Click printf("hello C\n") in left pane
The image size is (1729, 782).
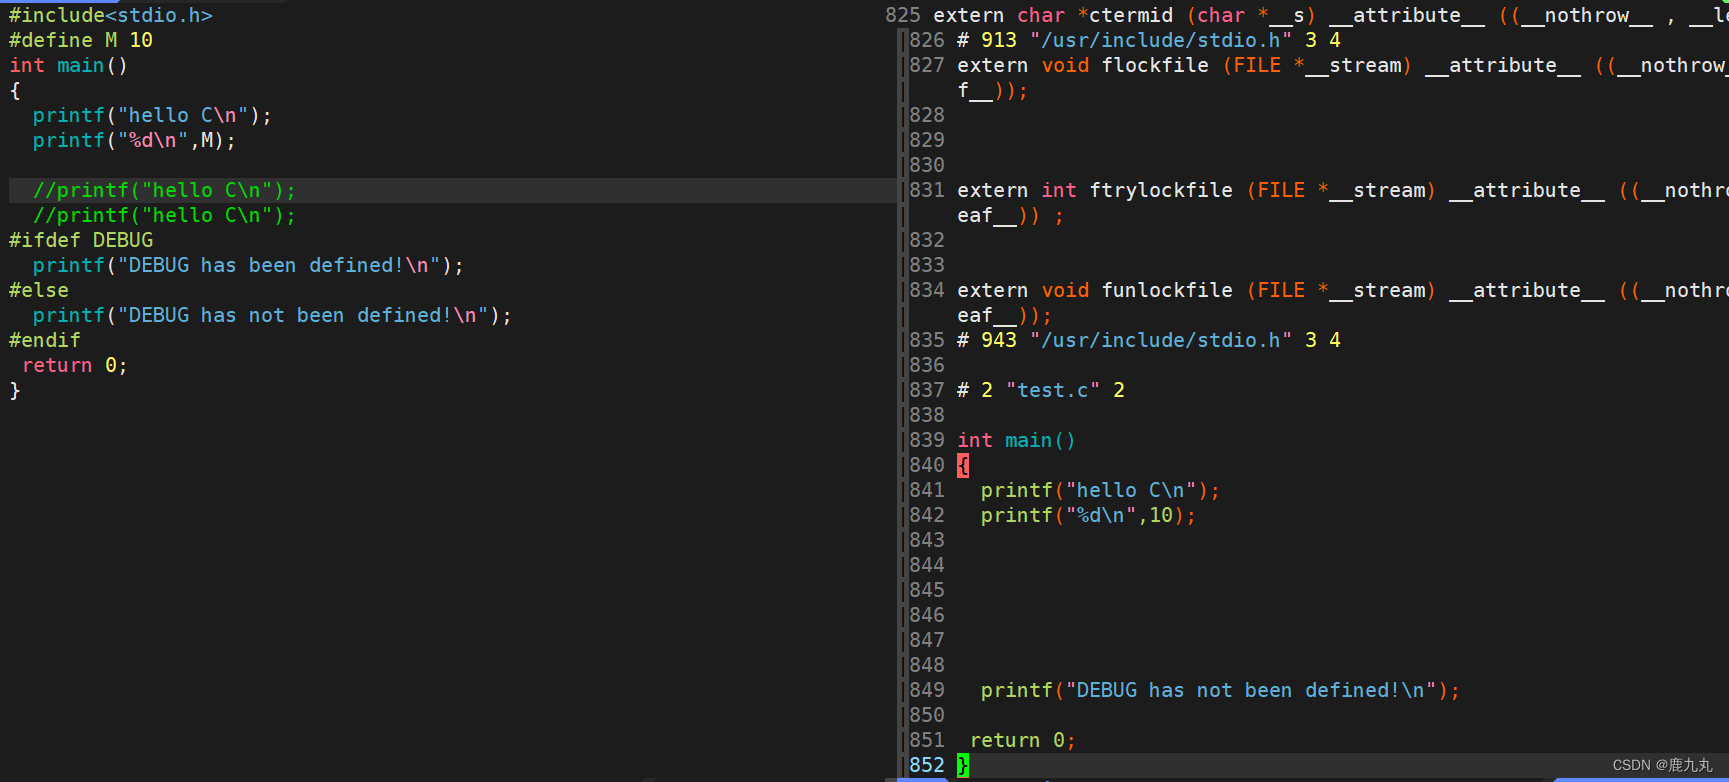click(x=153, y=115)
